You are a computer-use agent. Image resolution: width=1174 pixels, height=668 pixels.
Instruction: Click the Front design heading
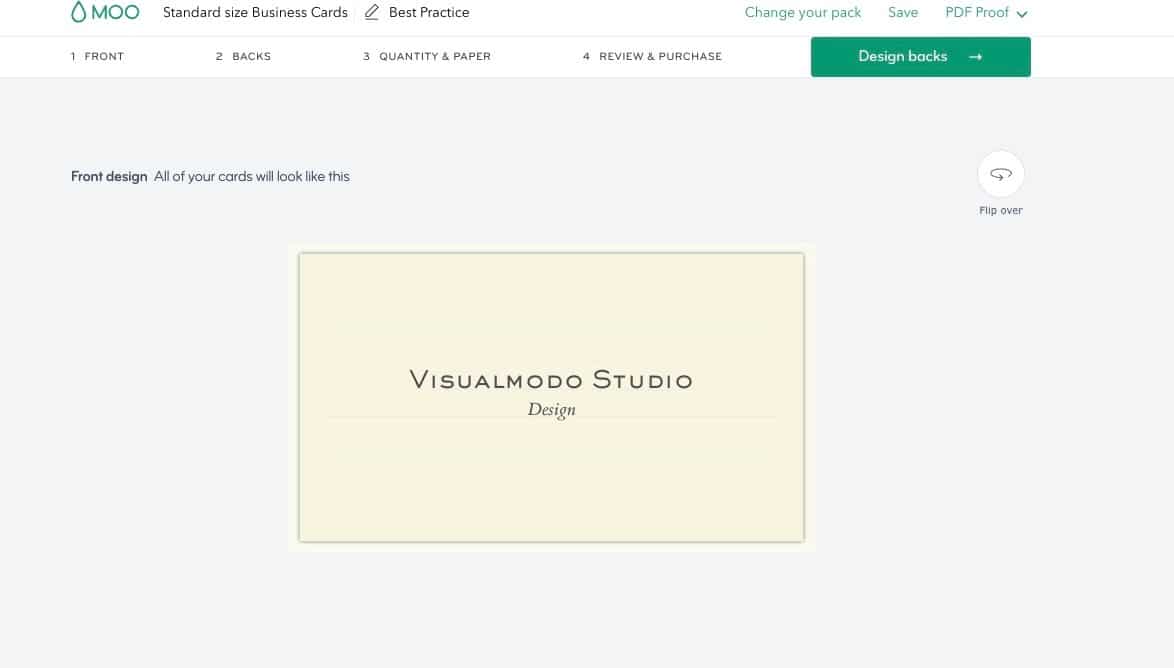[x=109, y=176]
